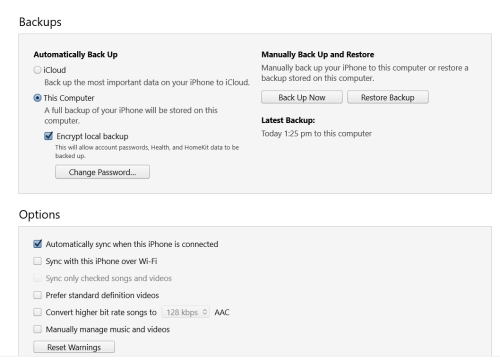Click the Reset Warnings button
500x362 pixels.
click(74, 347)
